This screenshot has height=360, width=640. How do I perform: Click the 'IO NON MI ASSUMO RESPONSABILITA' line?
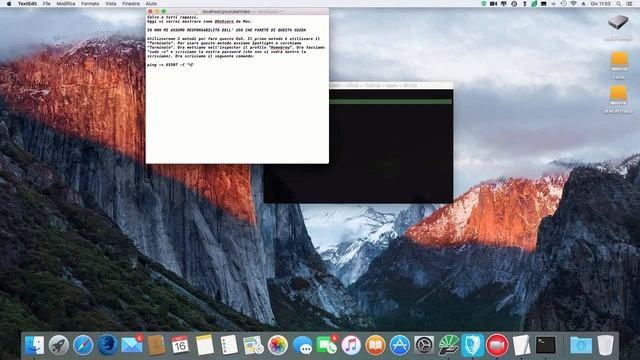click(x=227, y=30)
